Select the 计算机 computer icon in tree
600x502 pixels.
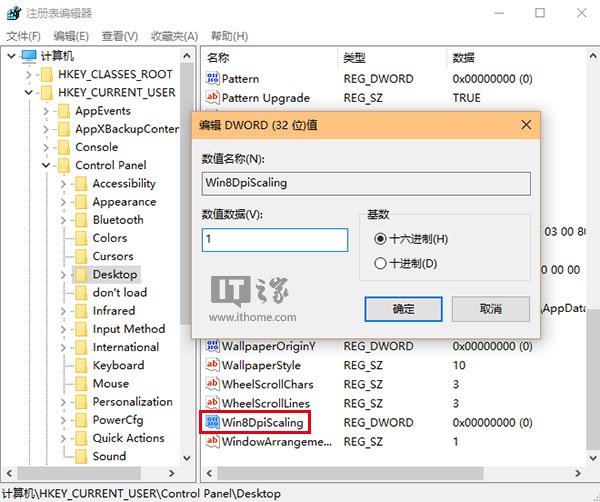(x=29, y=56)
